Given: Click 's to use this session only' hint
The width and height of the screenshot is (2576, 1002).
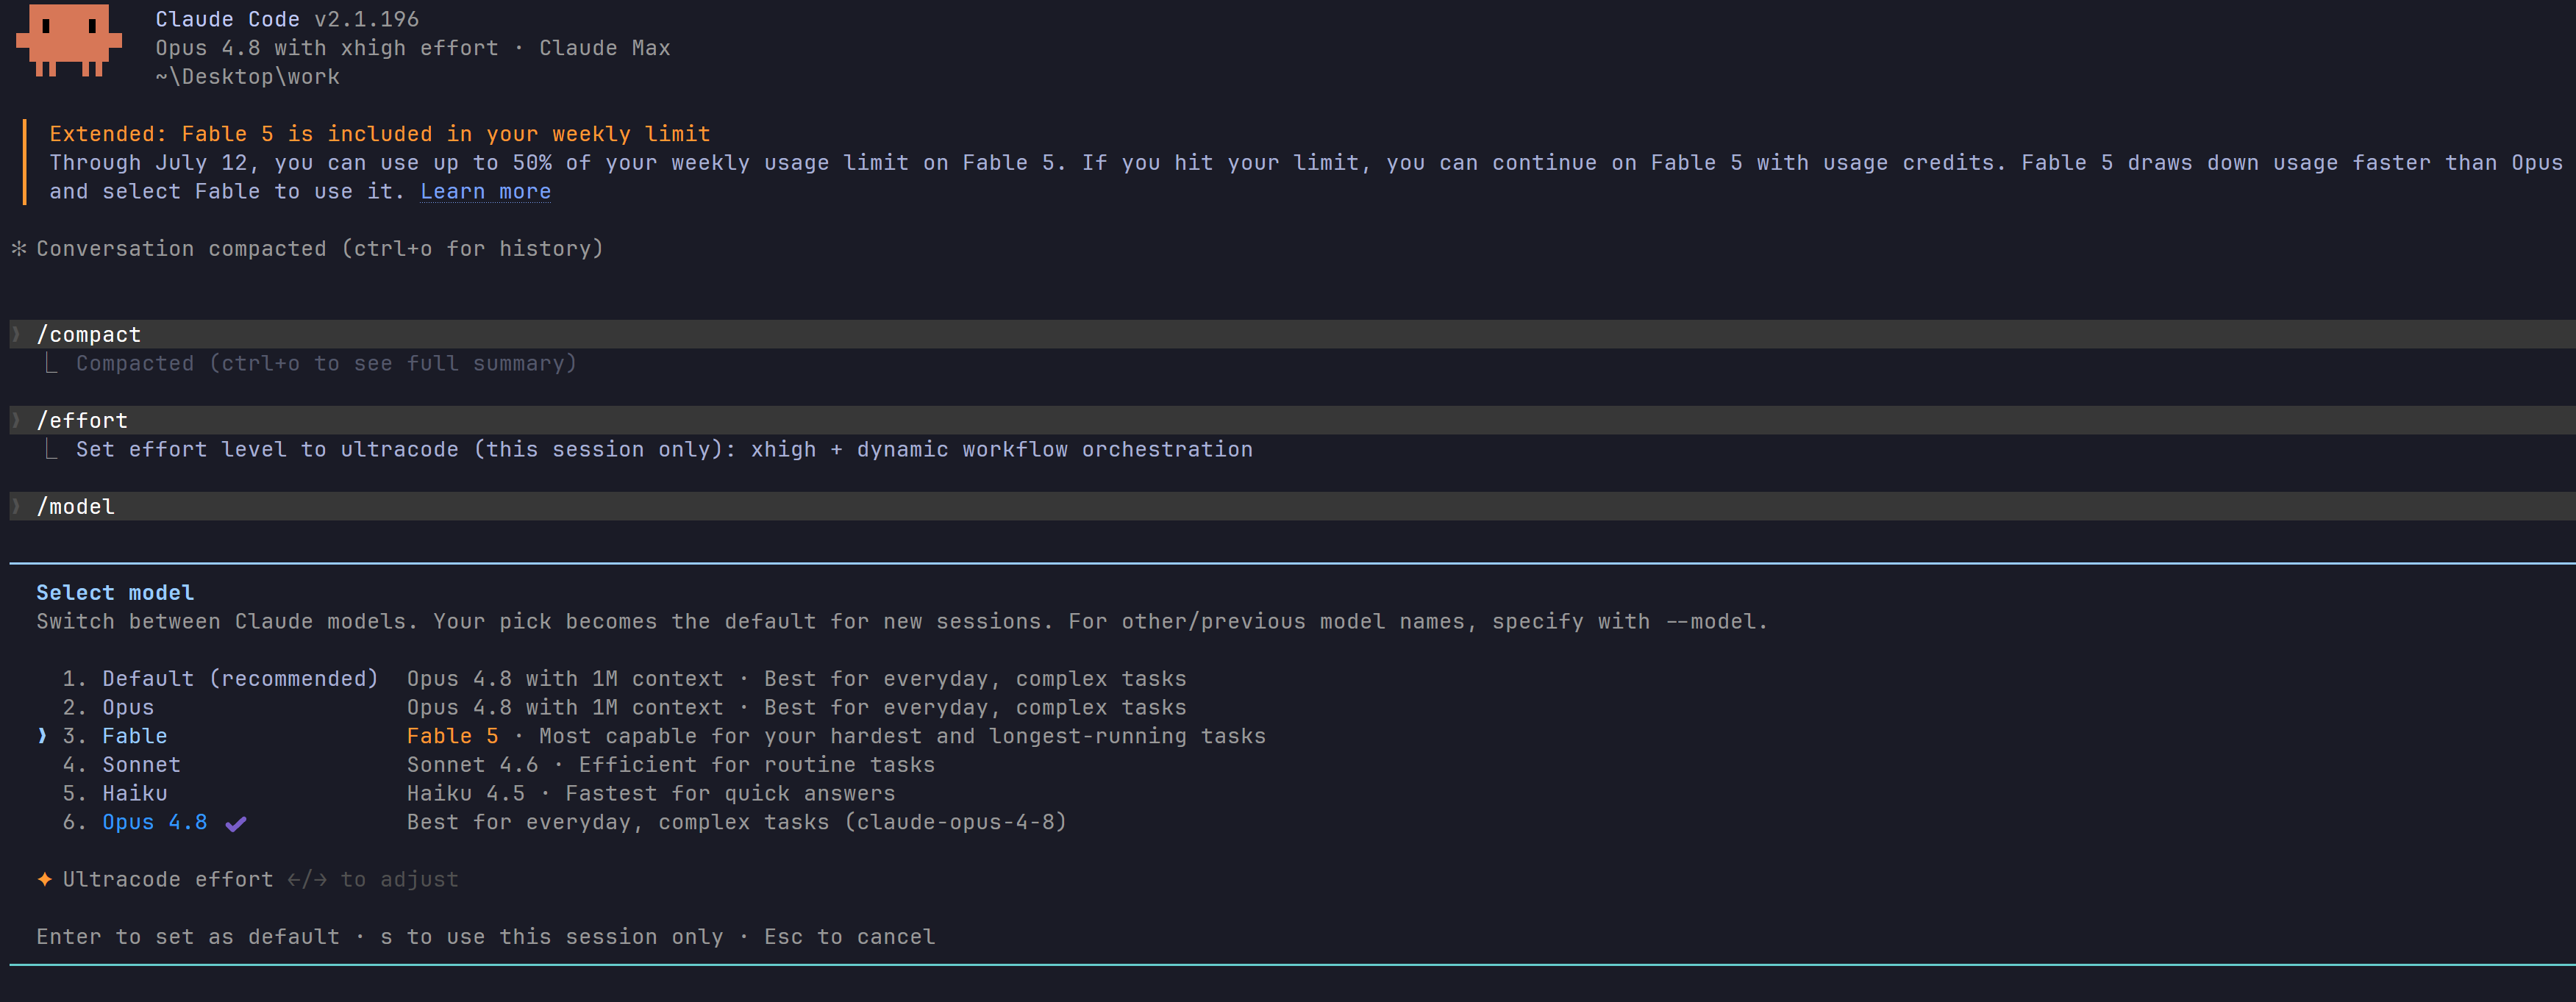Looking at the screenshot, I should point(552,936).
